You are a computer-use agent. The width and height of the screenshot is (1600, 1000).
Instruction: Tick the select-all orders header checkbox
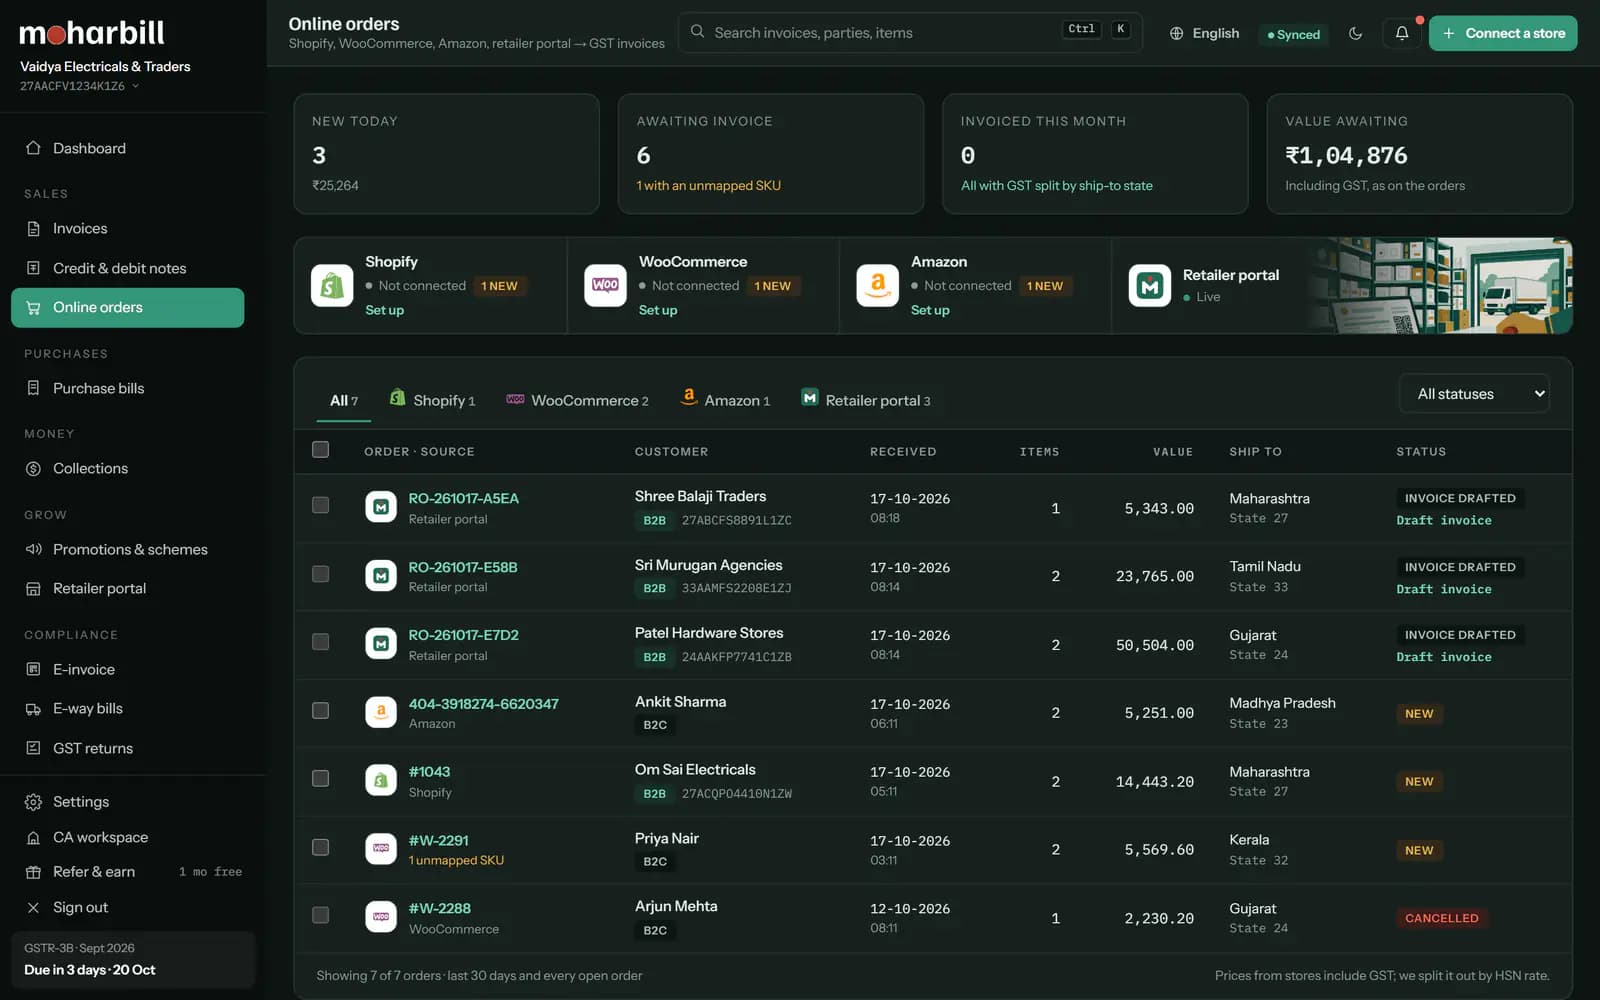320,450
